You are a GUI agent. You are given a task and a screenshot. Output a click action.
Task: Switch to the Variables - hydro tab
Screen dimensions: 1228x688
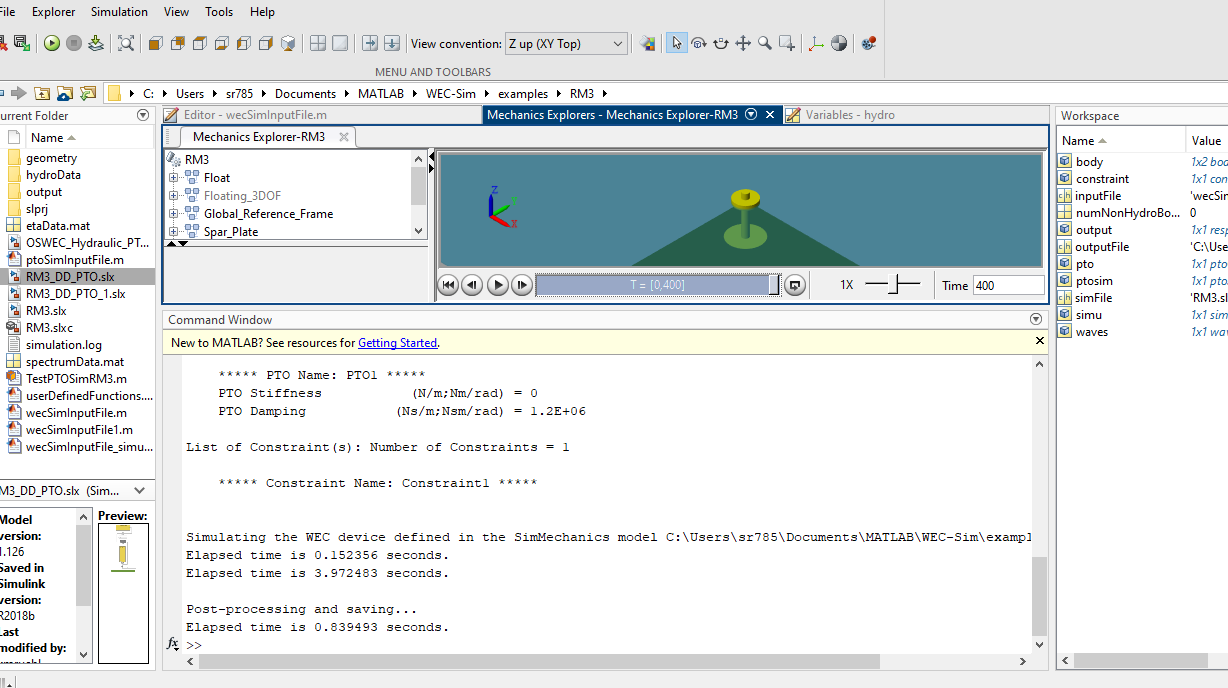(x=850, y=114)
